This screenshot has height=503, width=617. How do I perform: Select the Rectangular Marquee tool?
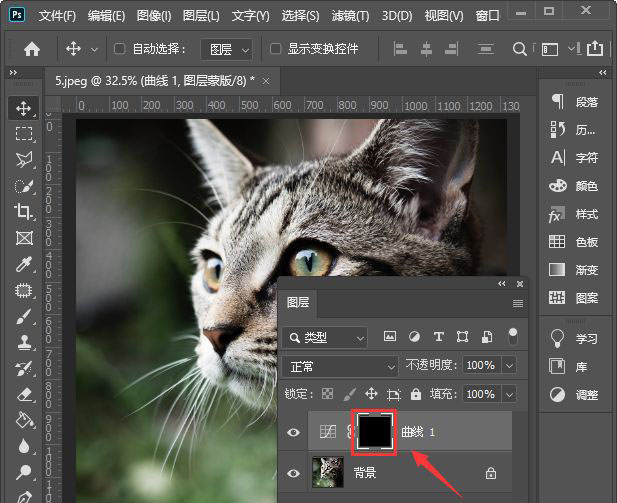click(24, 133)
